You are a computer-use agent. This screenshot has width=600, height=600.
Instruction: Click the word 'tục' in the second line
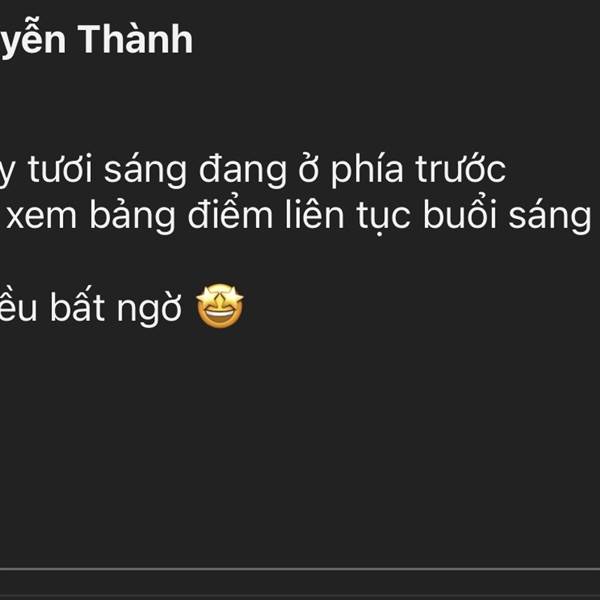pos(384,218)
